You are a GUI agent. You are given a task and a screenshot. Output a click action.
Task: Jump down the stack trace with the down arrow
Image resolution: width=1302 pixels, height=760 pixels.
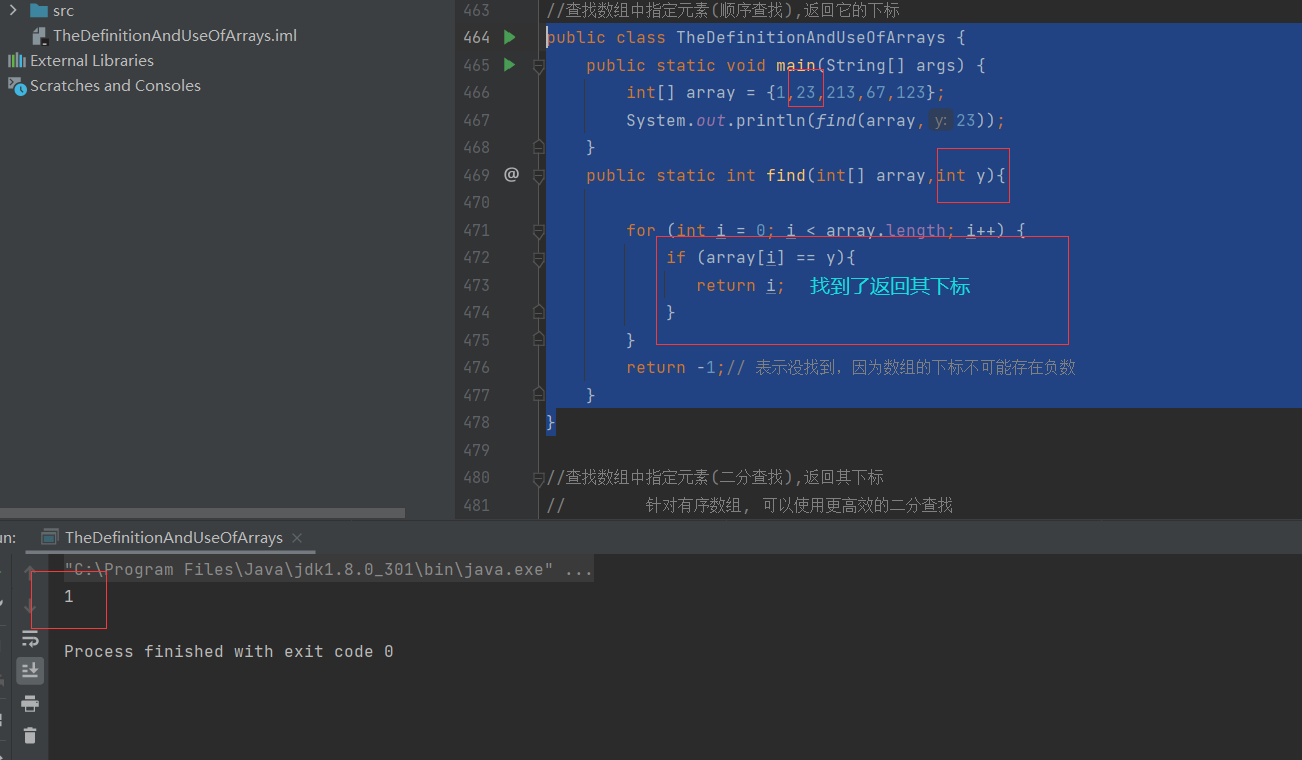(30, 604)
